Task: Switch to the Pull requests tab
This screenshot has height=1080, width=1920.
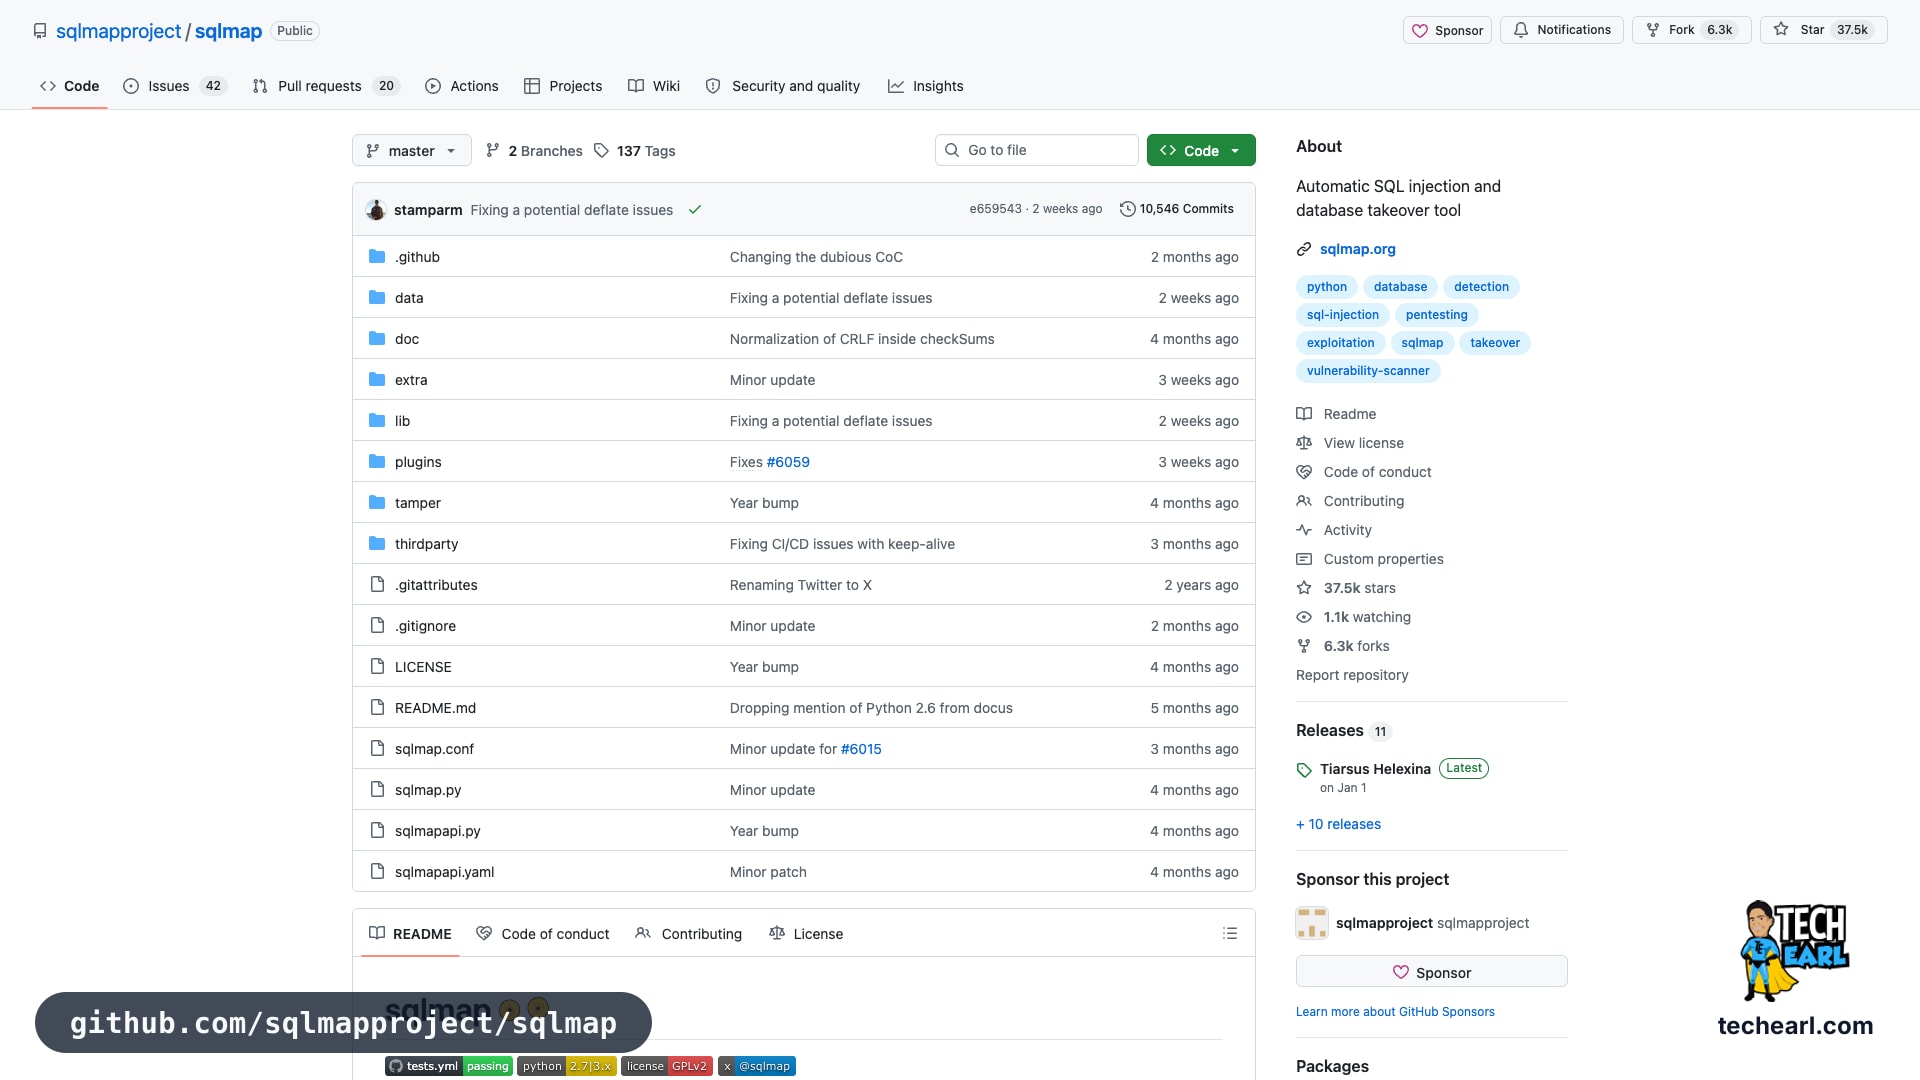Action: [x=326, y=86]
